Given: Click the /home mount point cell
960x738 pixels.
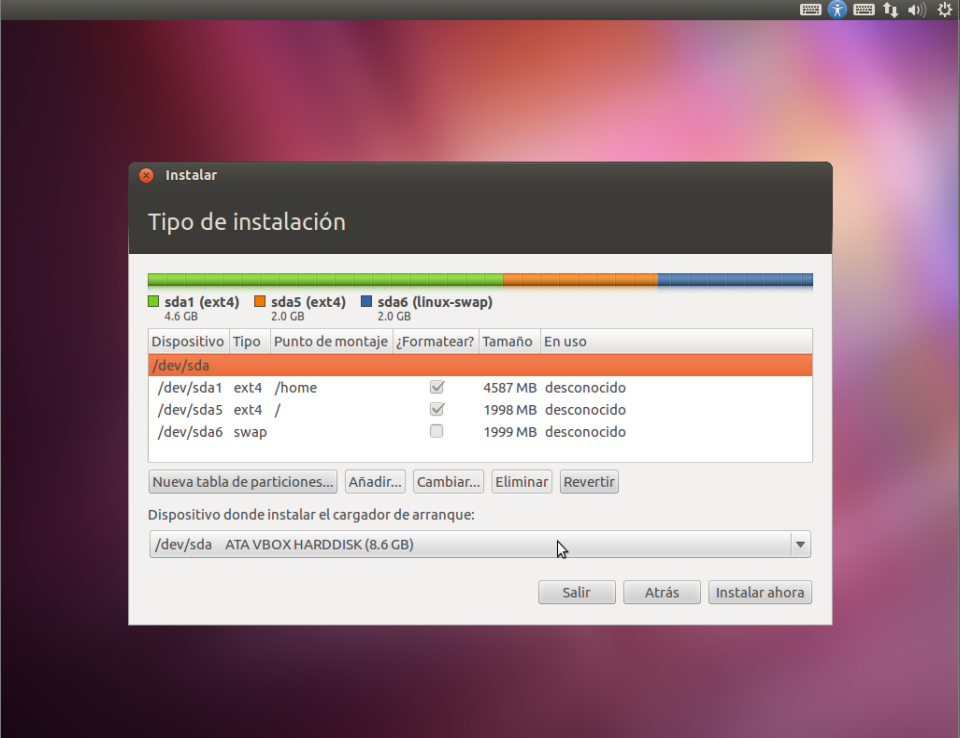Looking at the screenshot, I should click(296, 388).
